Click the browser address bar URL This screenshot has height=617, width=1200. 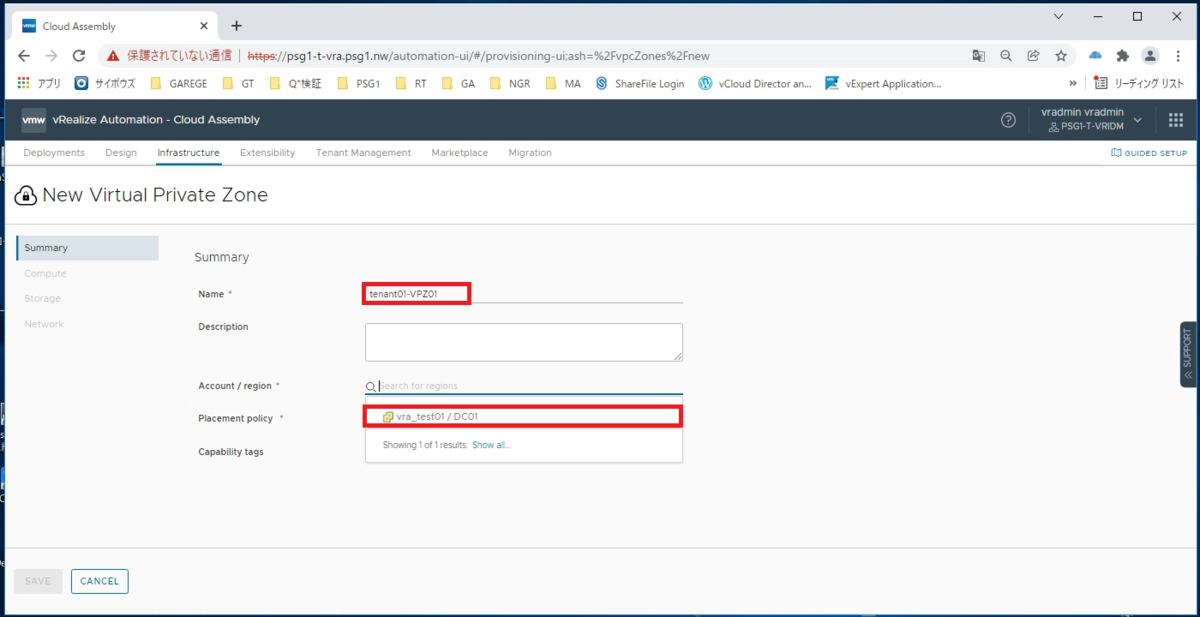tap(478, 56)
